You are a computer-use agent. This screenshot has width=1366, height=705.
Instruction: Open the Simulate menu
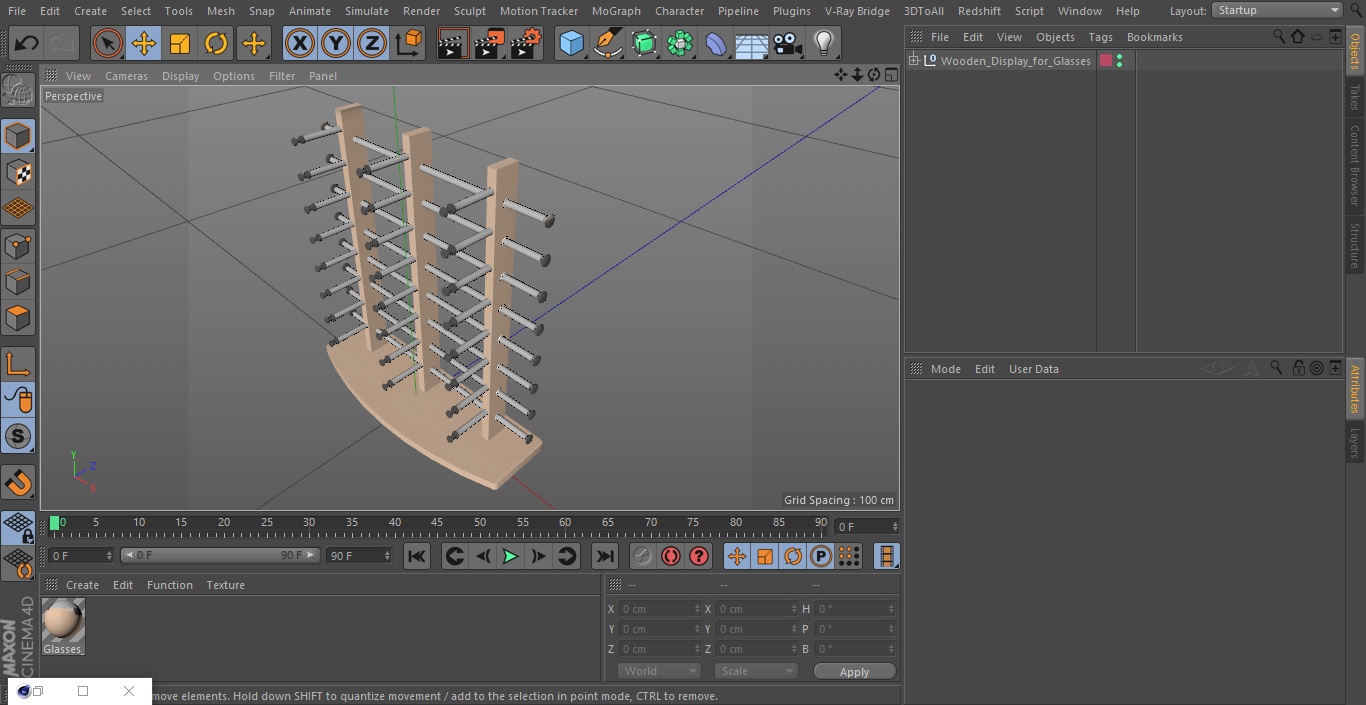coord(367,11)
